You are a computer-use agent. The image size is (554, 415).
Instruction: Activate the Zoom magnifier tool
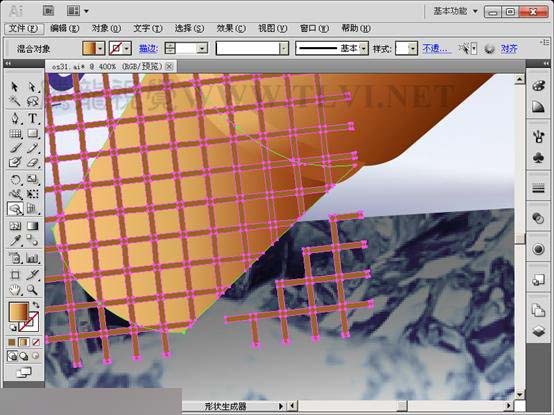32,290
